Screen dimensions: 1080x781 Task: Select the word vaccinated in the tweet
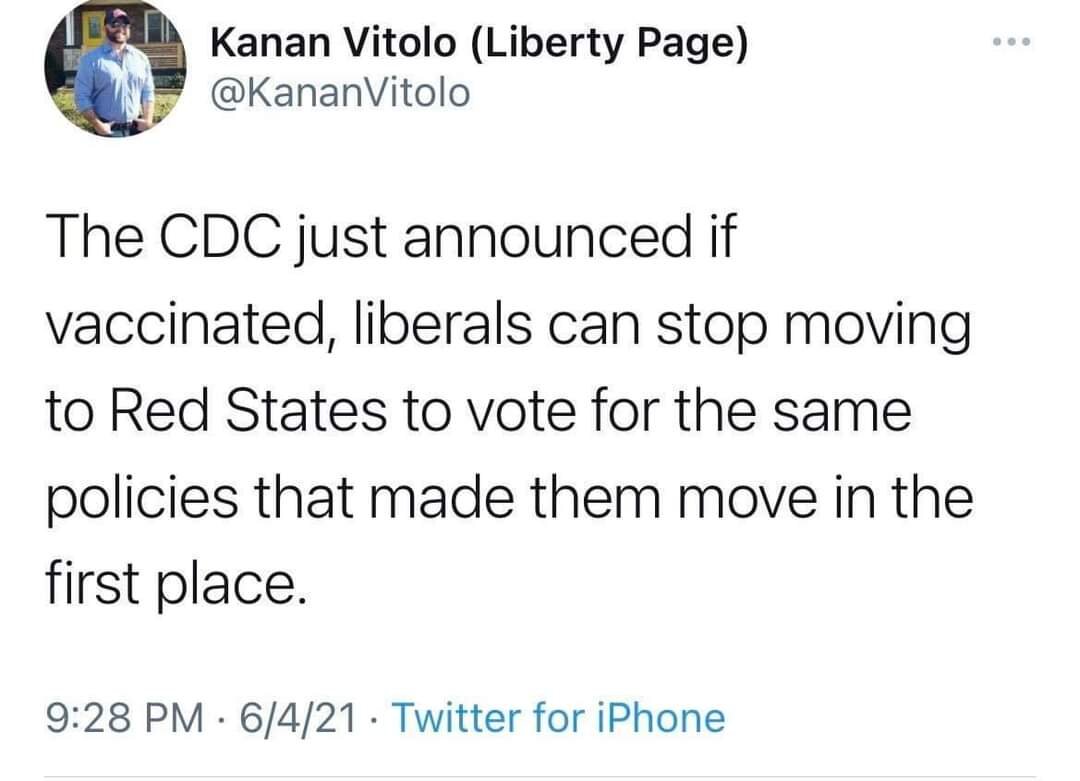(186, 325)
